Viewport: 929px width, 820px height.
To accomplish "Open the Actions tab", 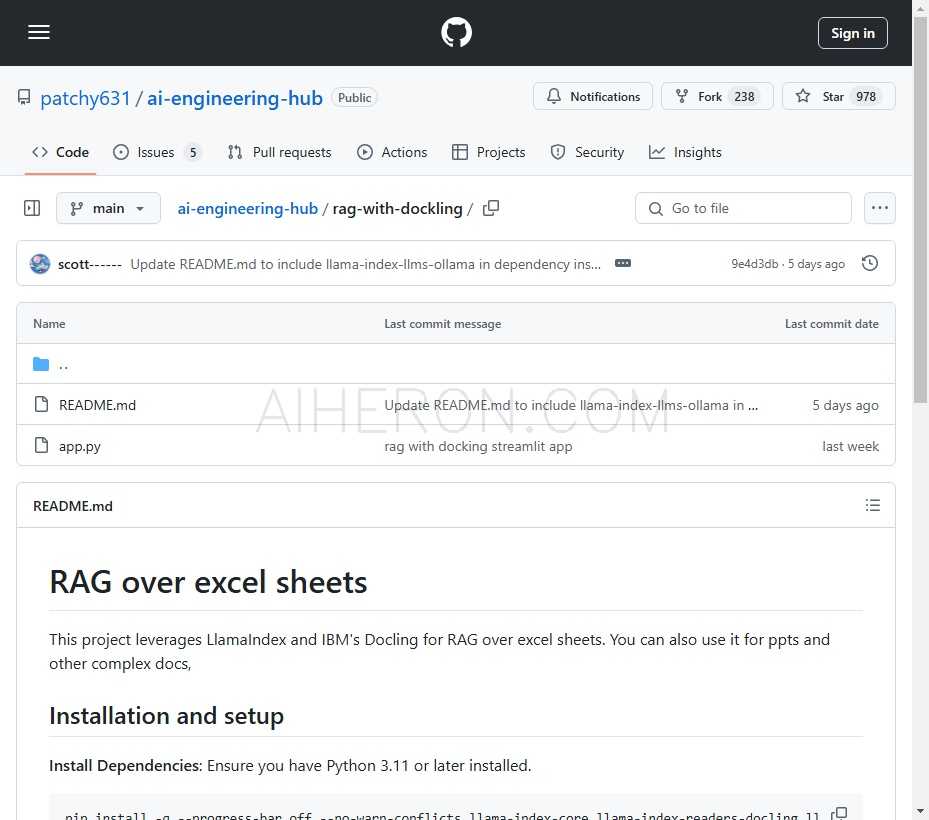I will [x=392, y=152].
